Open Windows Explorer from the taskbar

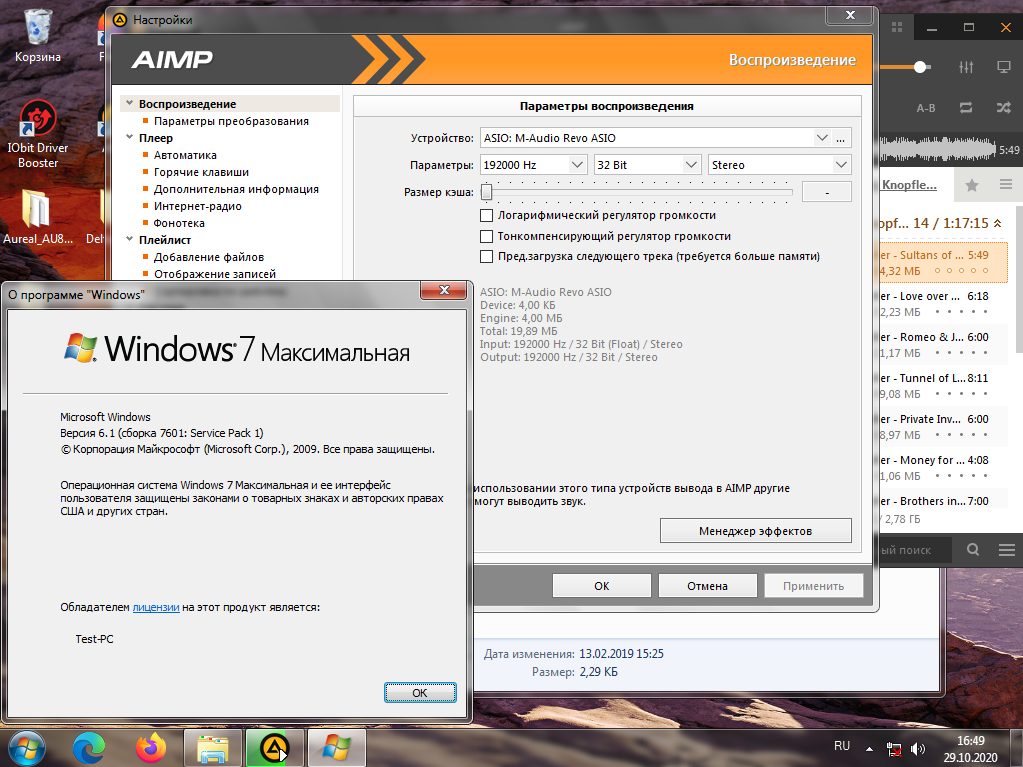point(213,748)
